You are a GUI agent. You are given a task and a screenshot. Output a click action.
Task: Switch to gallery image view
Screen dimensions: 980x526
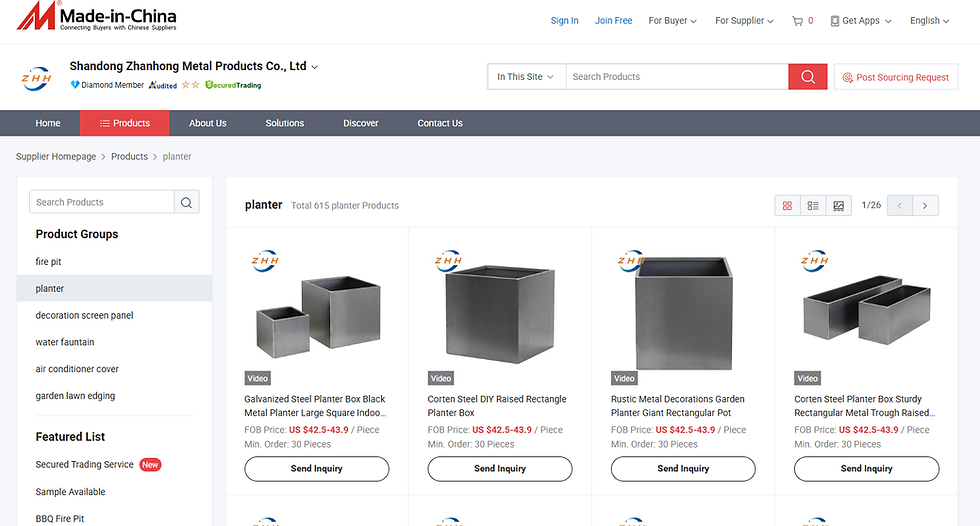click(839, 206)
